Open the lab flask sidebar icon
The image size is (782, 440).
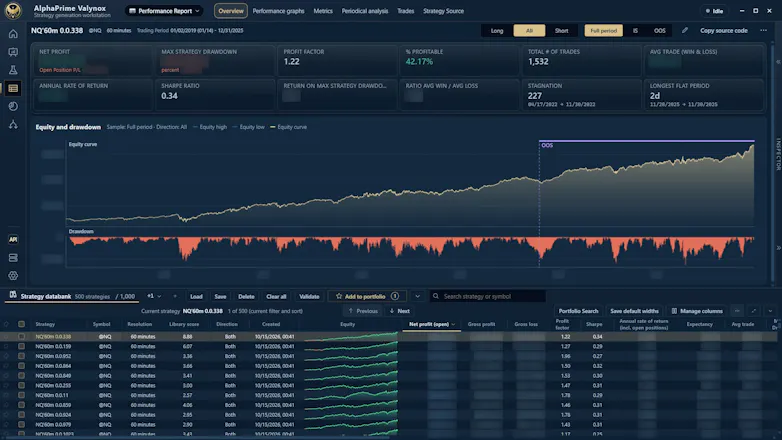(13, 70)
